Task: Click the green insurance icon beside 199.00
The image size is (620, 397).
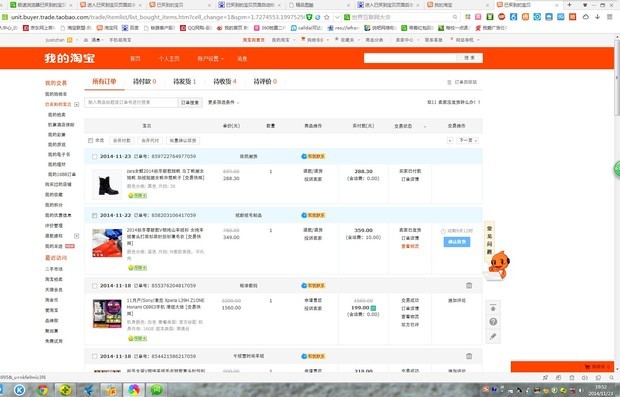Action: pos(373,308)
